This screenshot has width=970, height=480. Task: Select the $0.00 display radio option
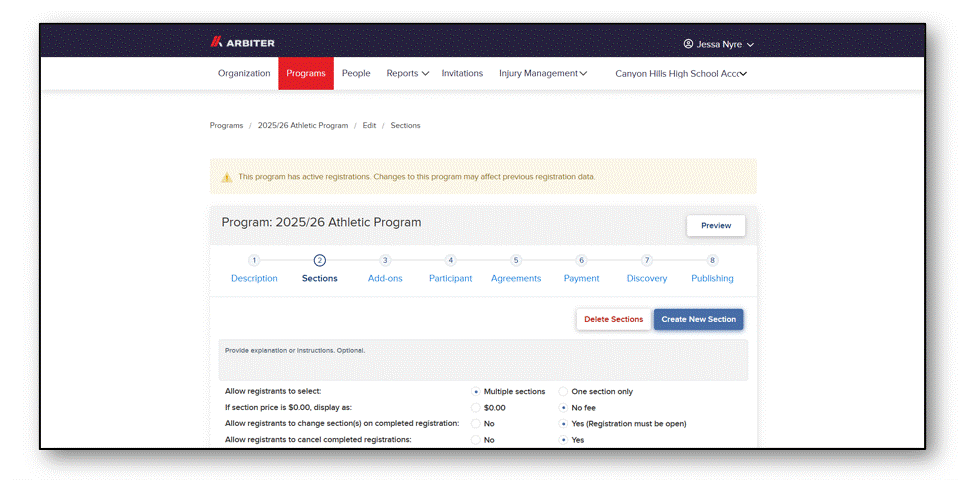476,408
